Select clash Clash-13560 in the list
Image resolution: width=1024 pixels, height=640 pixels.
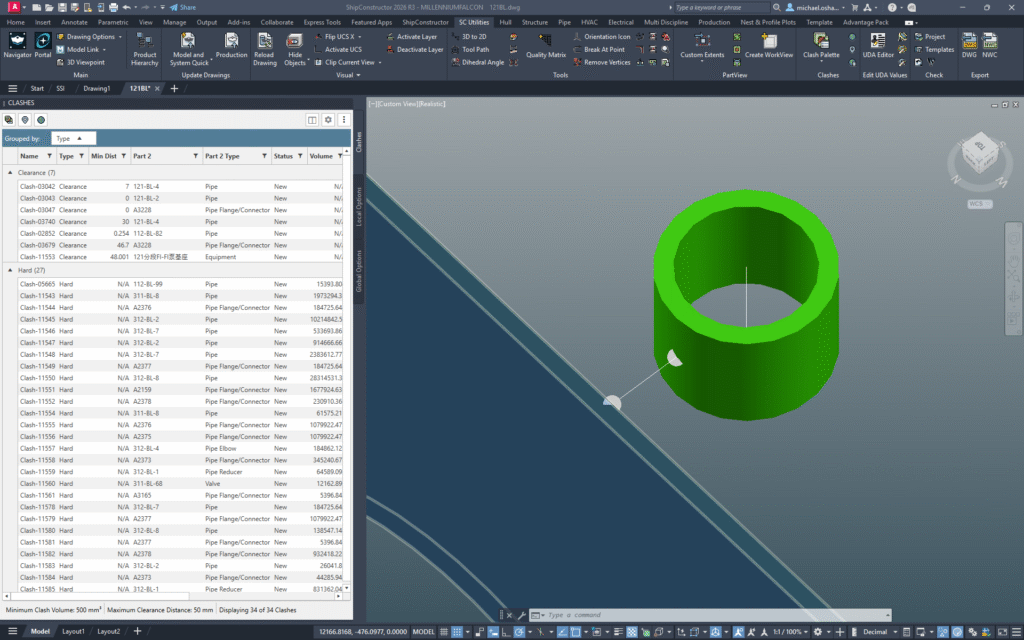(x=35, y=484)
